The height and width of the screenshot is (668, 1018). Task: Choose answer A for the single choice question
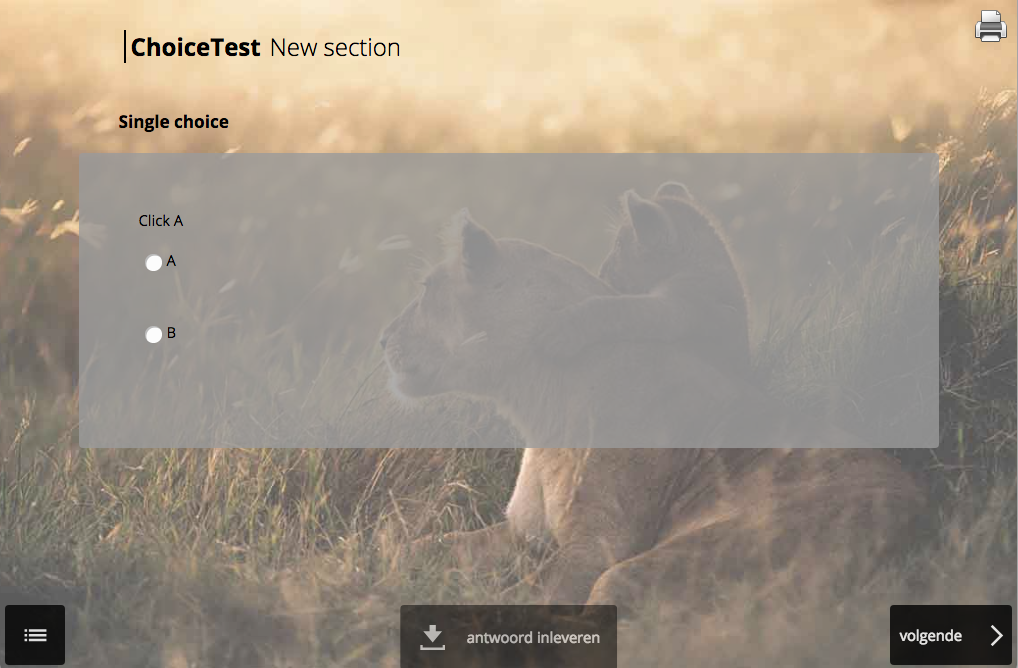153,262
